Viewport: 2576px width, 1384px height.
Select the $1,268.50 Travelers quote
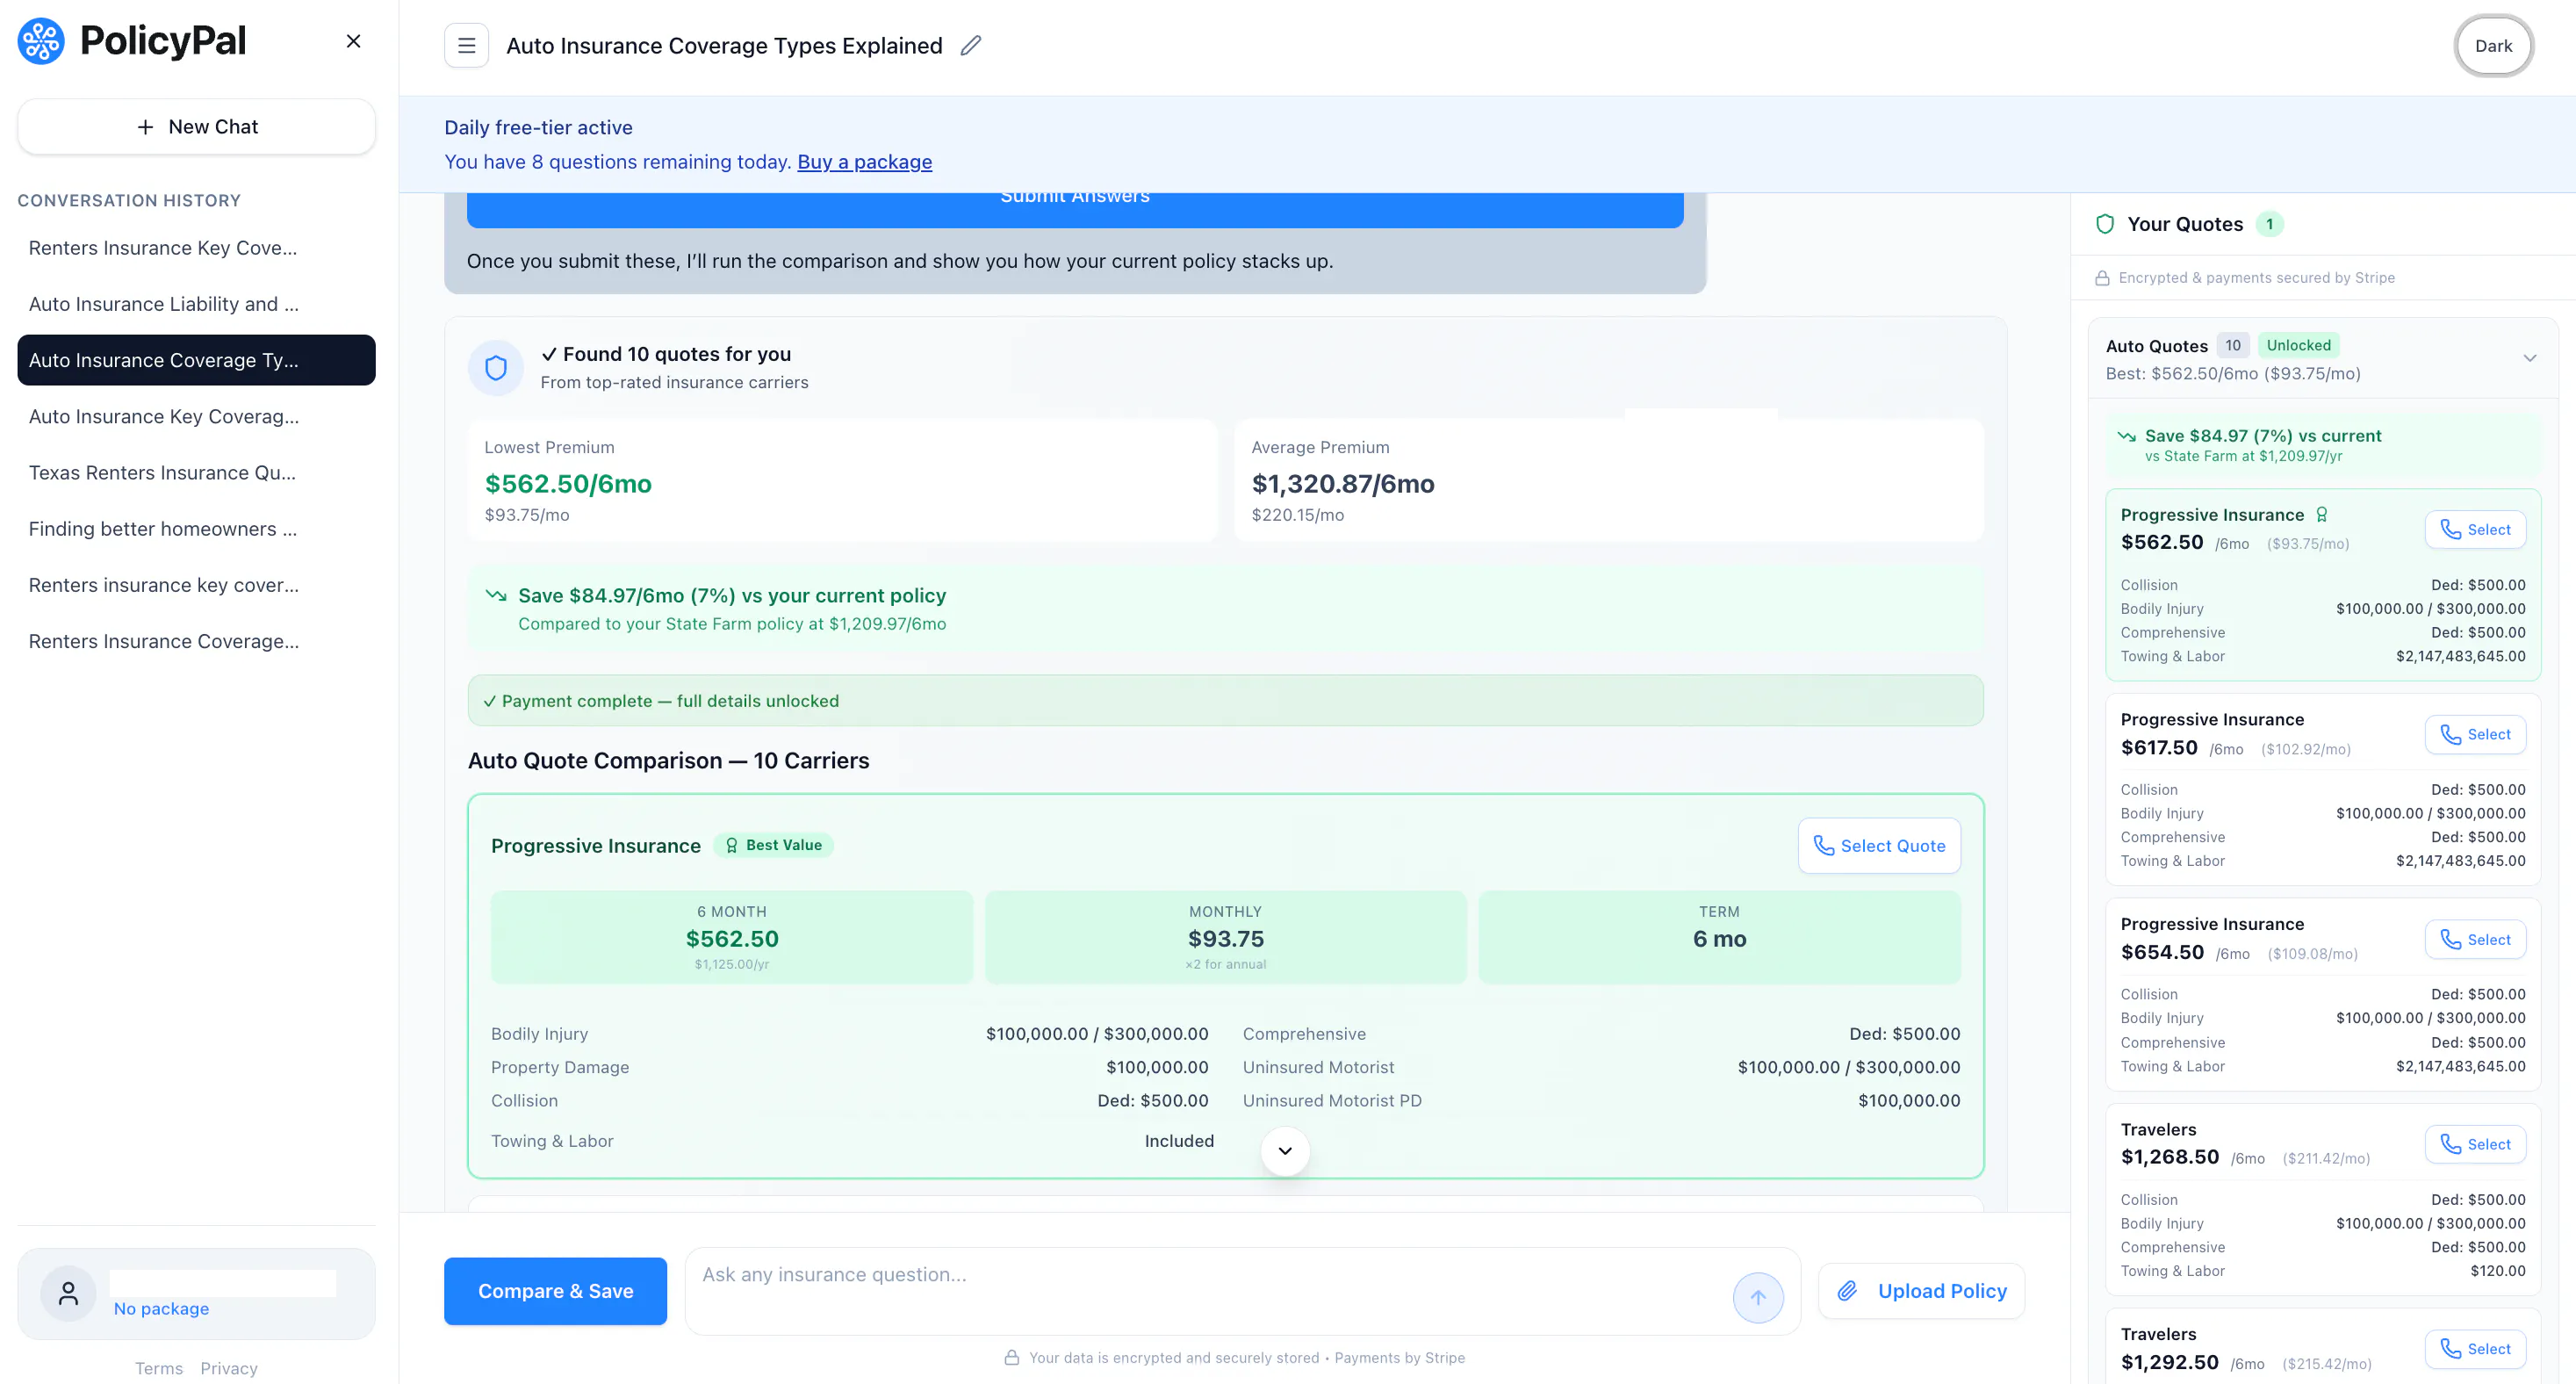(x=2475, y=1145)
